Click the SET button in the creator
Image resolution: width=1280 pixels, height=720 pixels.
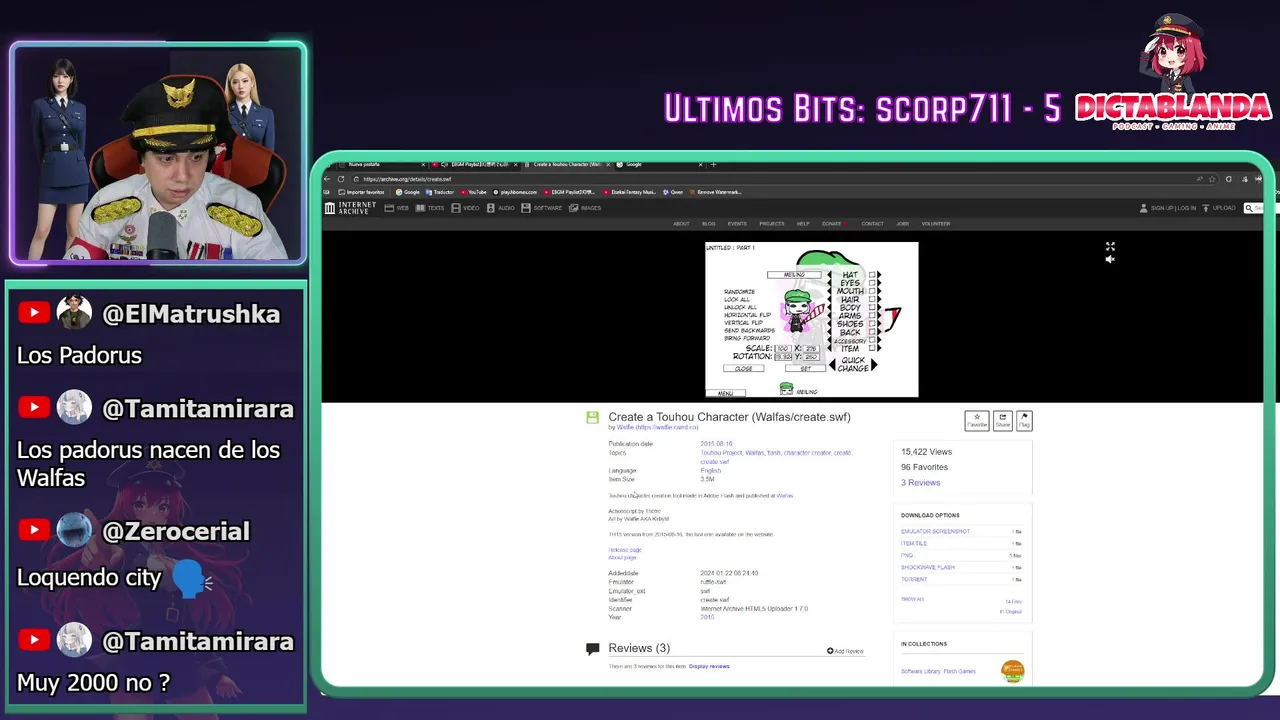[805, 368]
